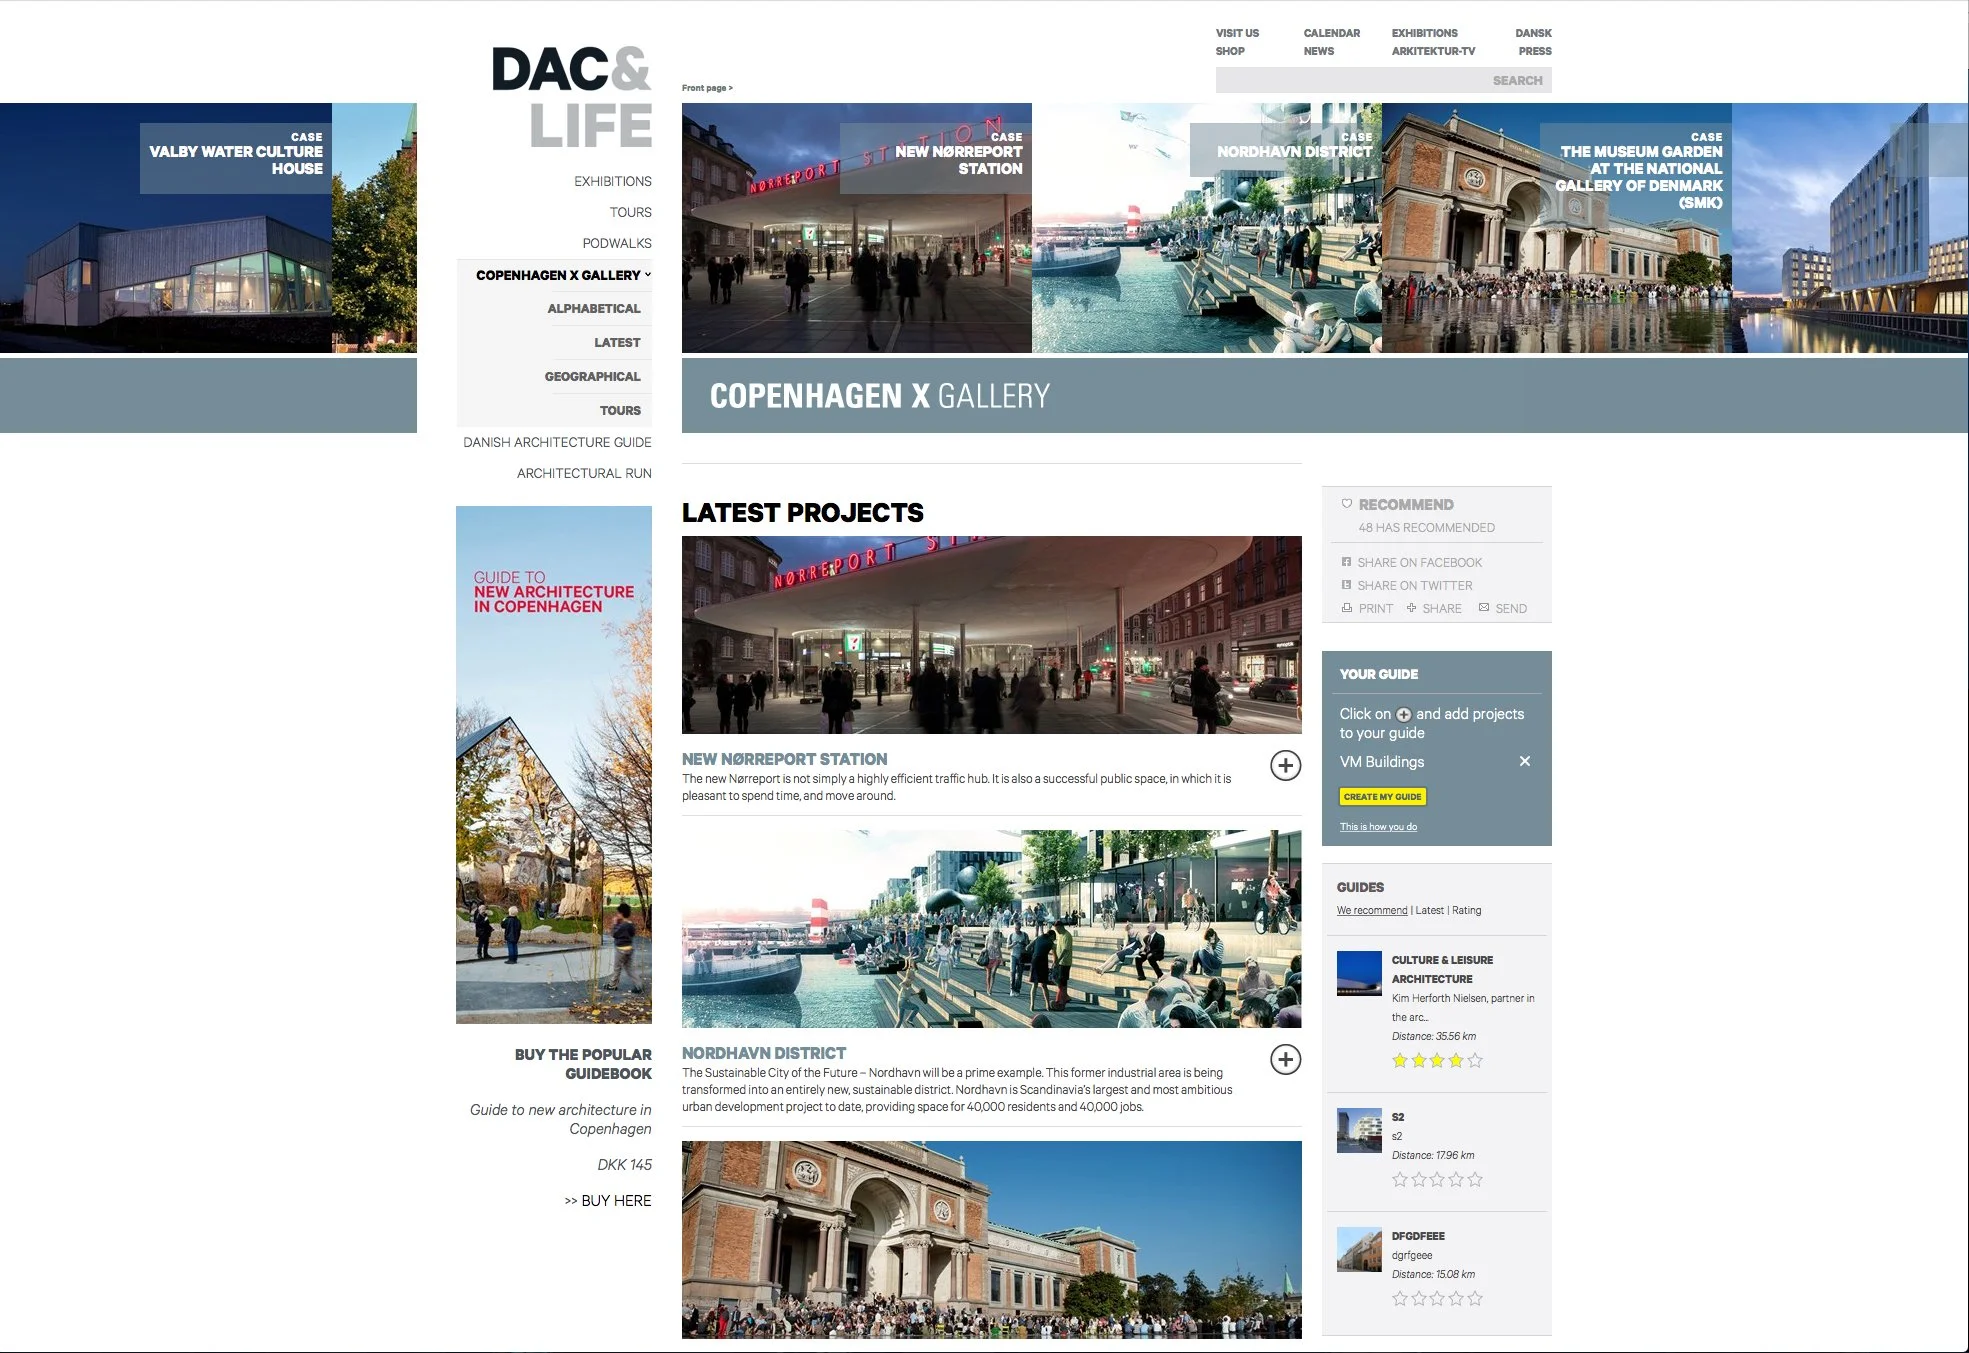Screen dimensions: 1969x1353
Task: Open 'This is how you do' link
Action: [x=1378, y=827]
